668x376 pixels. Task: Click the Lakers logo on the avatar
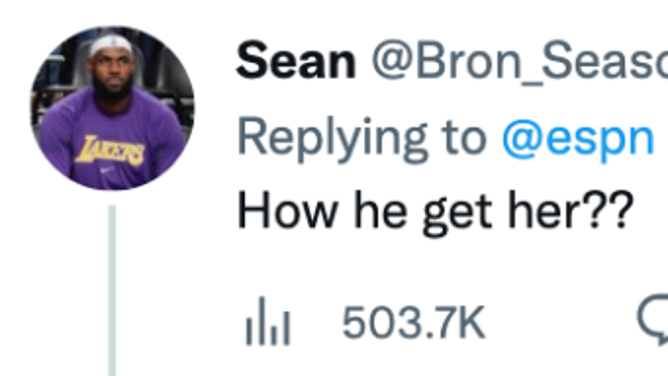(x=111, y=150)
